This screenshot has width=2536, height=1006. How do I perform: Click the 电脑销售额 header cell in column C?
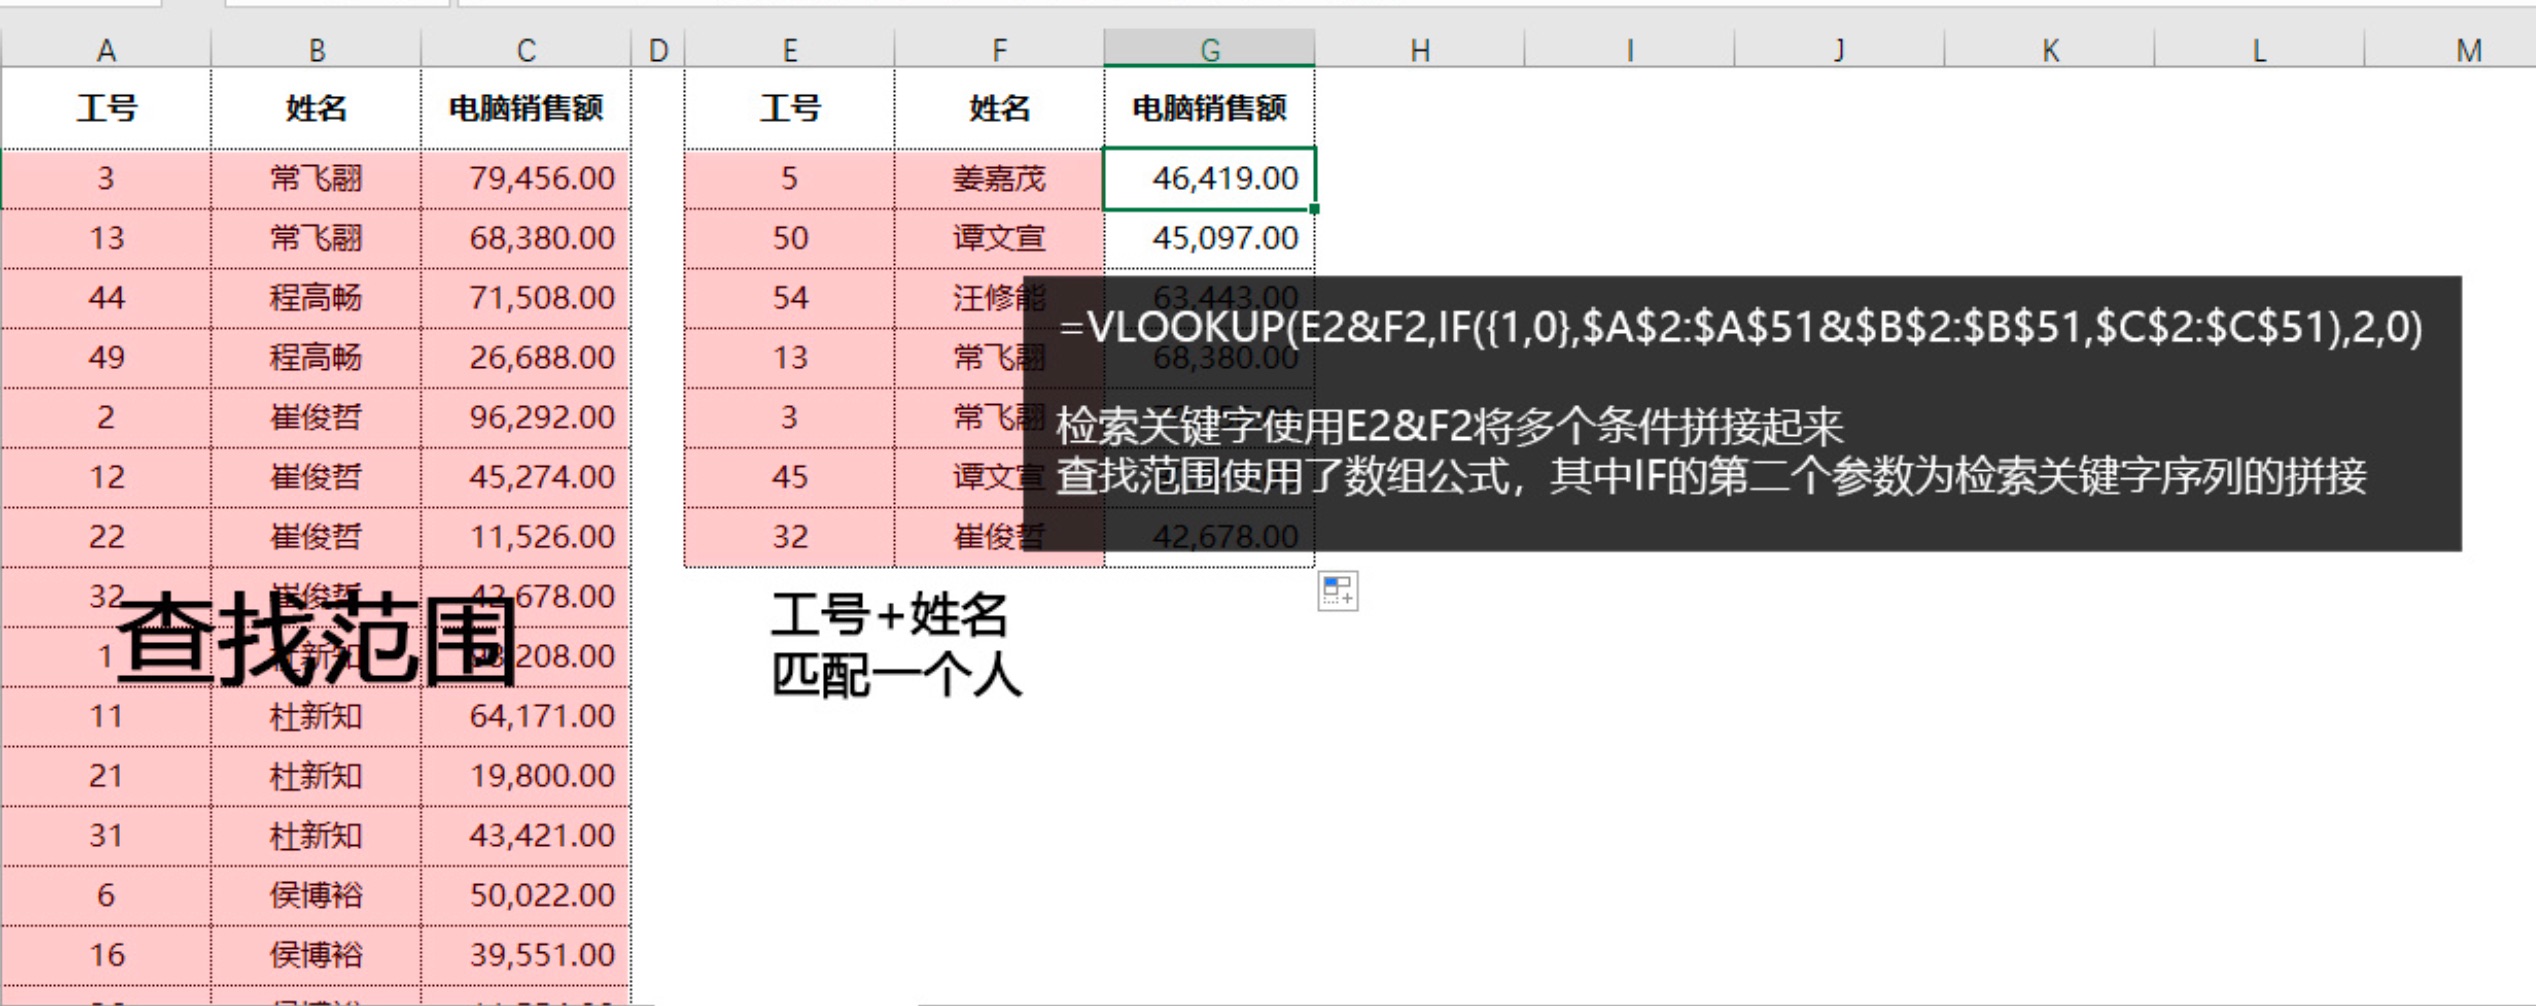click(x=526, y=108)
